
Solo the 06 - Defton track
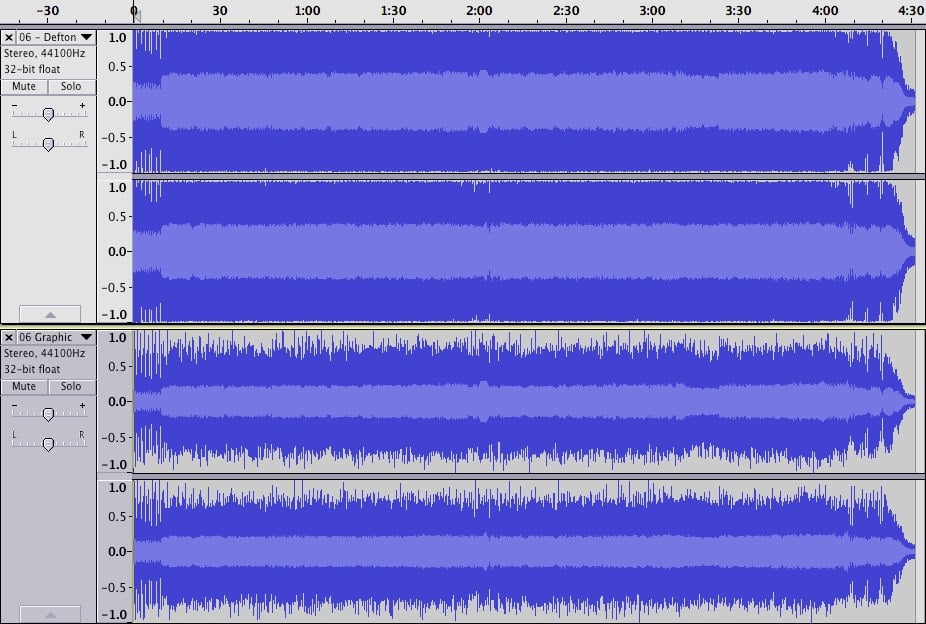coord(71,86)
